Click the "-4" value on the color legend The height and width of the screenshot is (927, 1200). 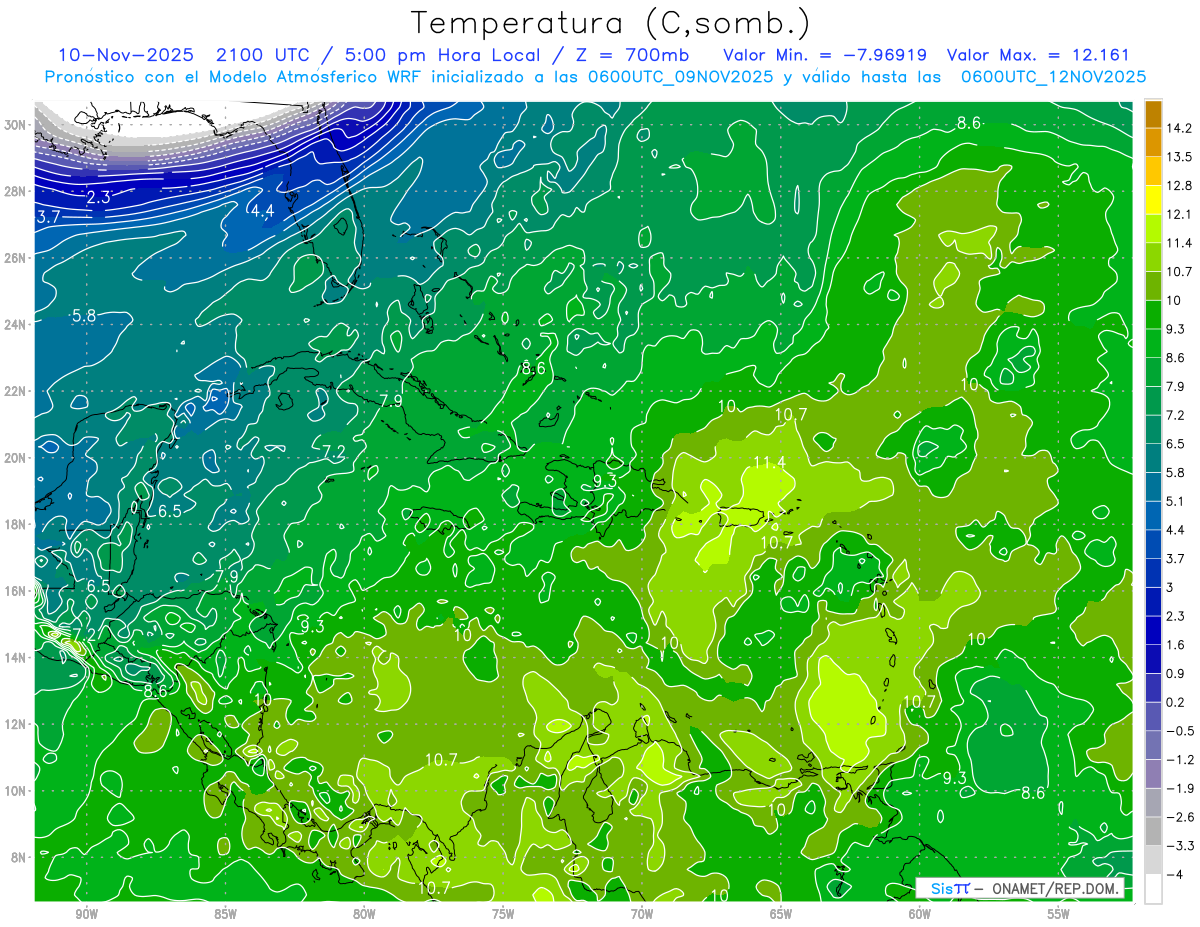pyautogui.click(x=1174, y=874)
